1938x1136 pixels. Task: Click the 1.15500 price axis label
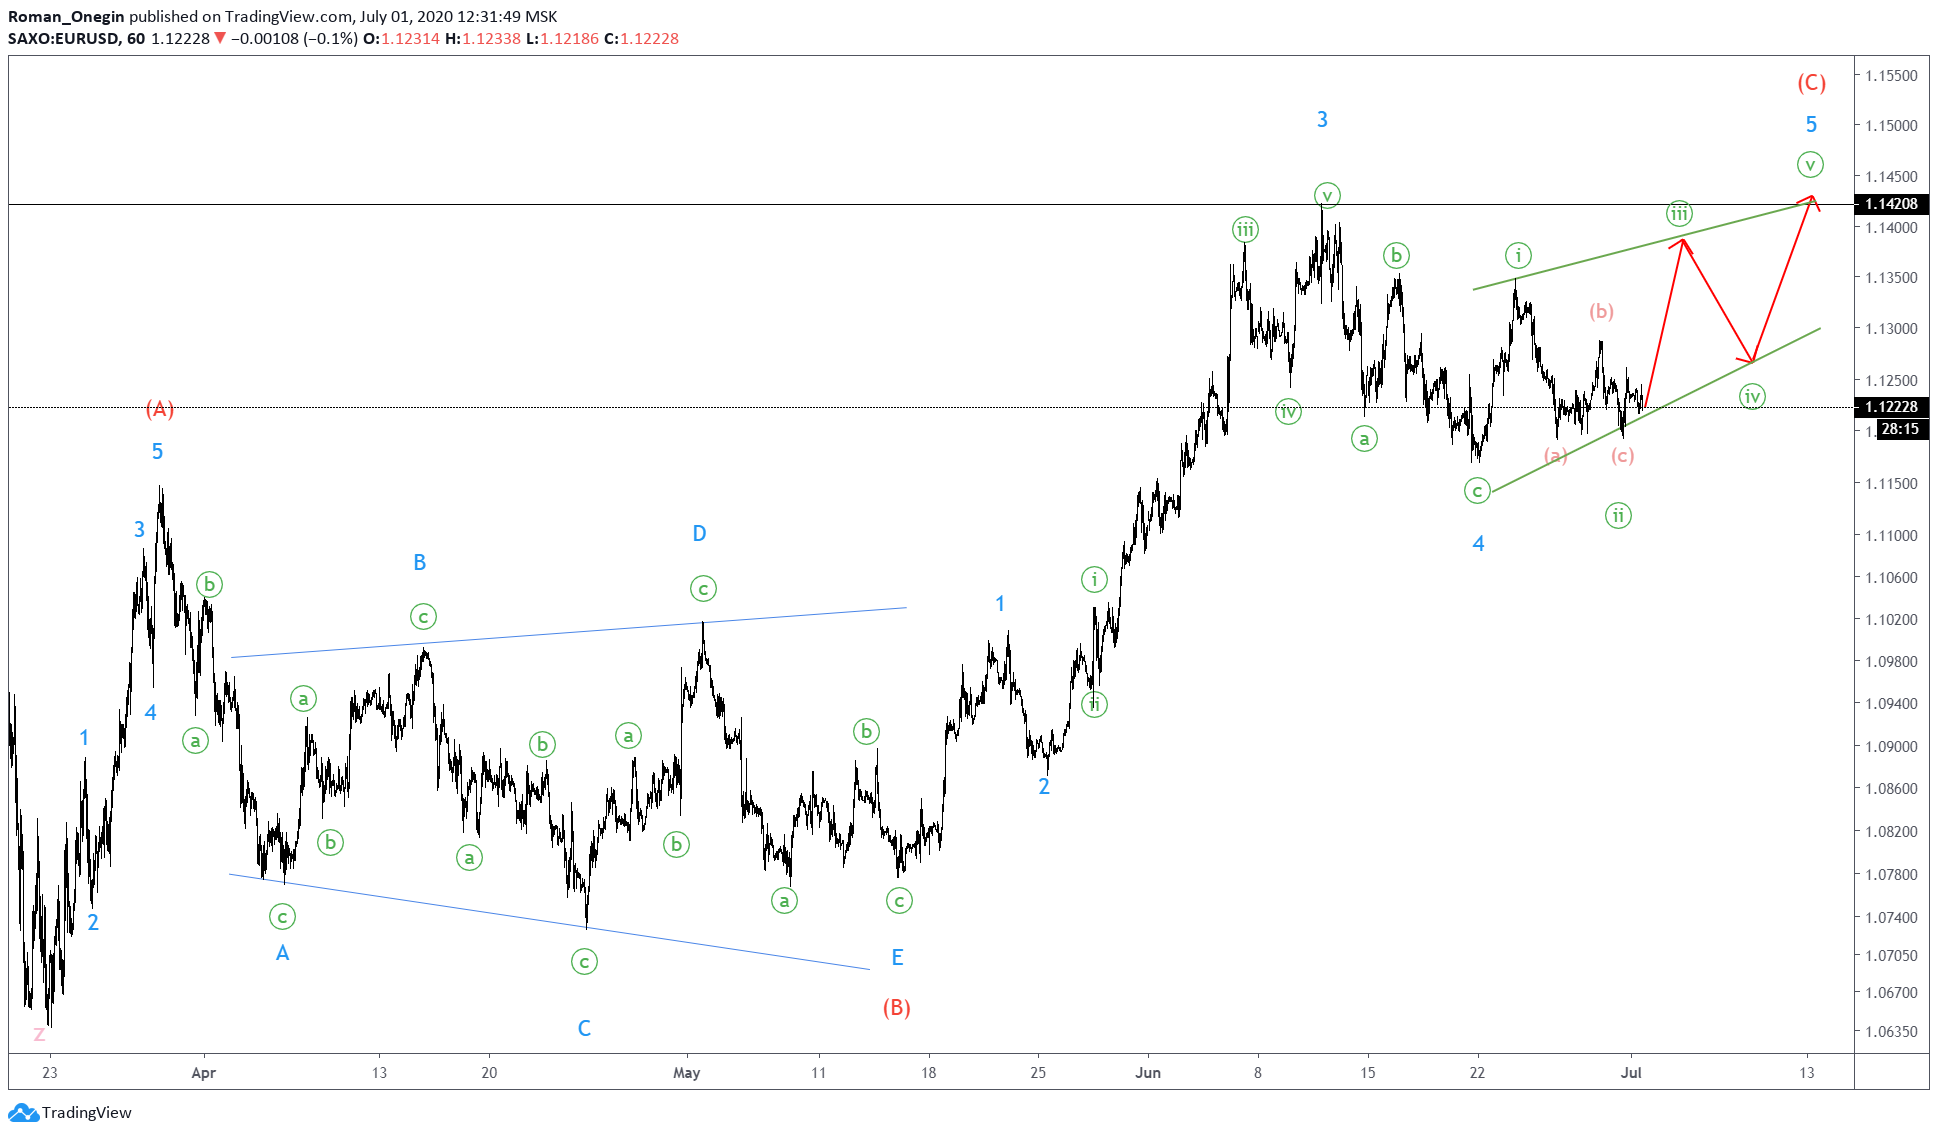click(1890, 76)
